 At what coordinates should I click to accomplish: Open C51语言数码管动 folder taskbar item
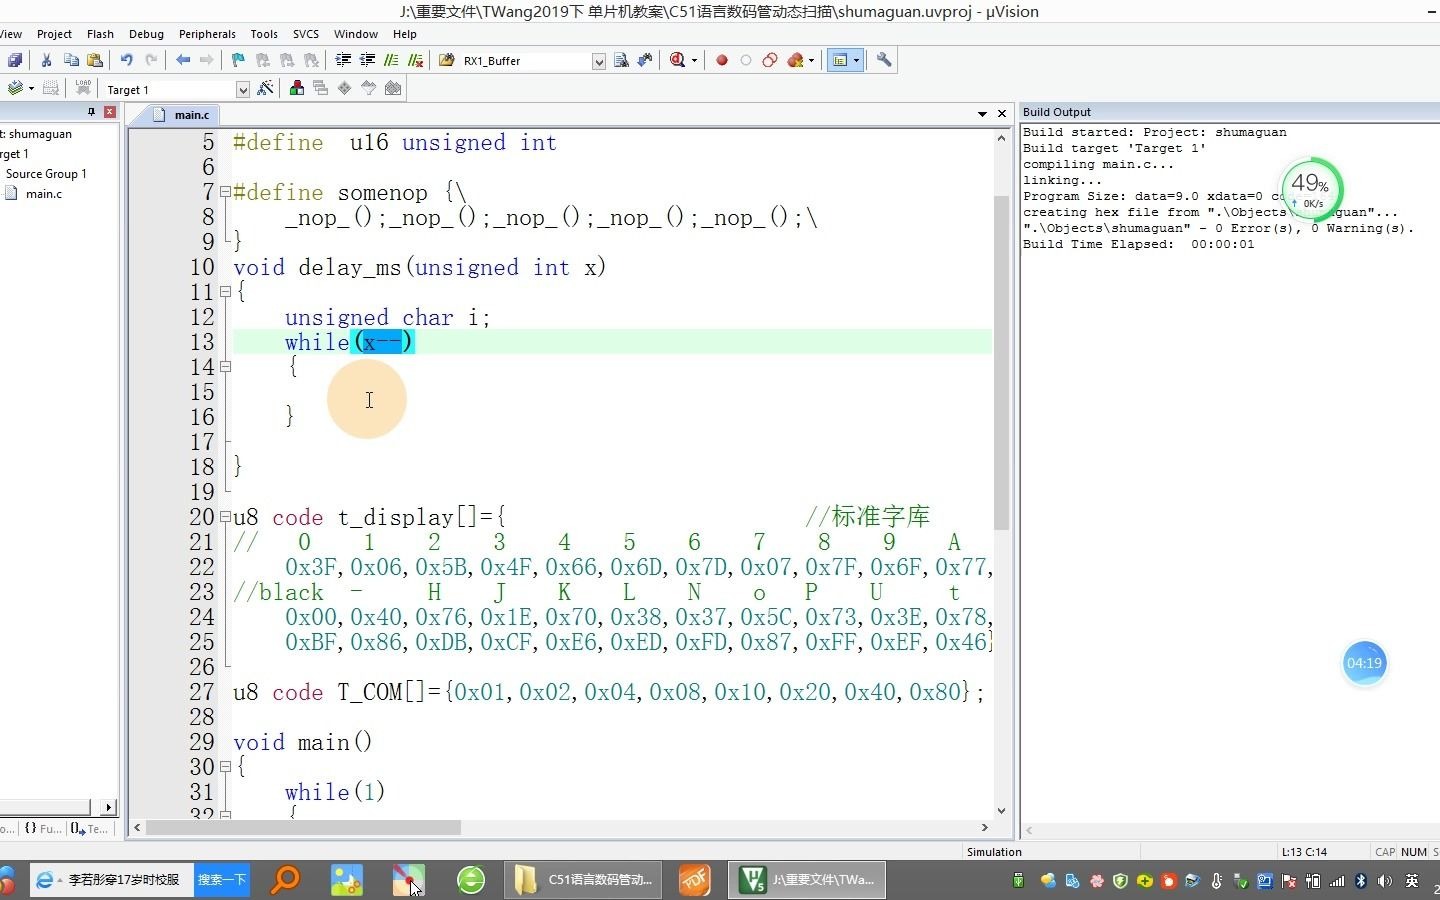point(584,880)
